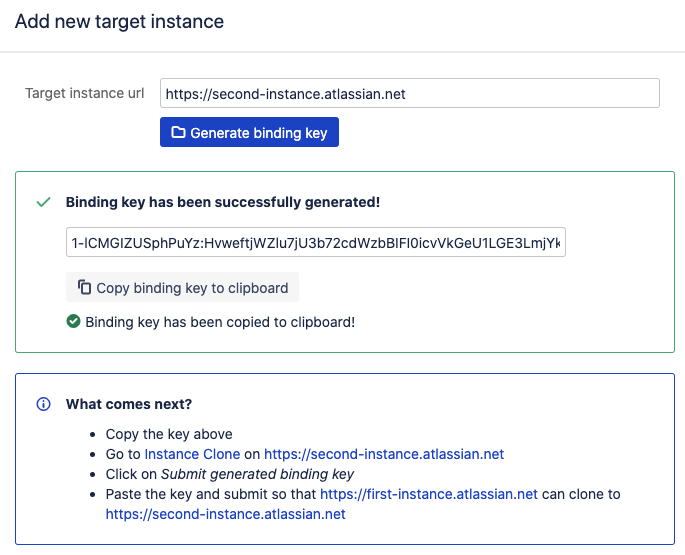Screen dimensions: 685x555
Task: Open the Instance Clone link
Action: coord(199,454)
